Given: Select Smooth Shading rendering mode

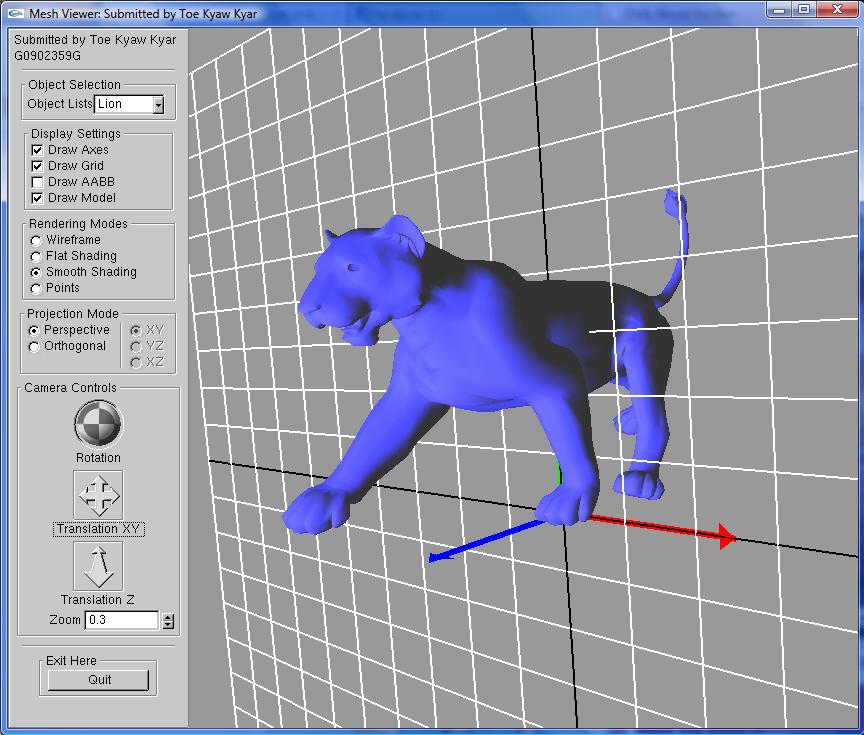Looking at the screenshot, I should pos(36,272).
